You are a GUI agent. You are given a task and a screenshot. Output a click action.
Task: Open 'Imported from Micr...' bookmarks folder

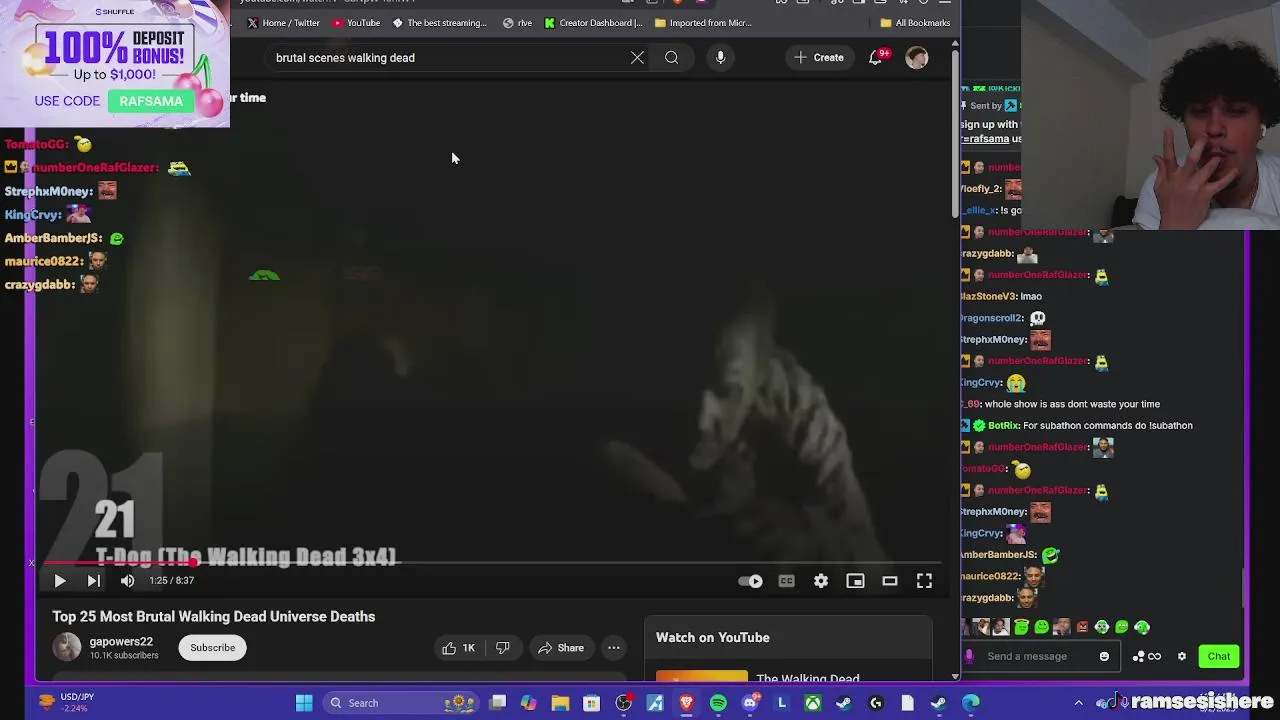[703, 23]
